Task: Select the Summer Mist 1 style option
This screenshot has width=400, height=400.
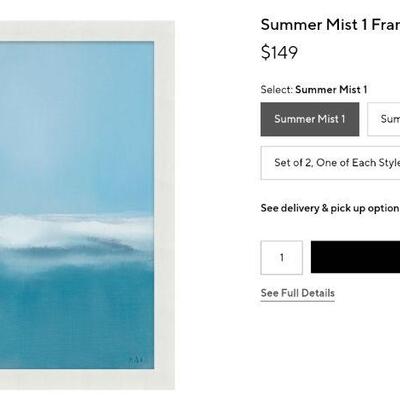Action: coord(310,119)
